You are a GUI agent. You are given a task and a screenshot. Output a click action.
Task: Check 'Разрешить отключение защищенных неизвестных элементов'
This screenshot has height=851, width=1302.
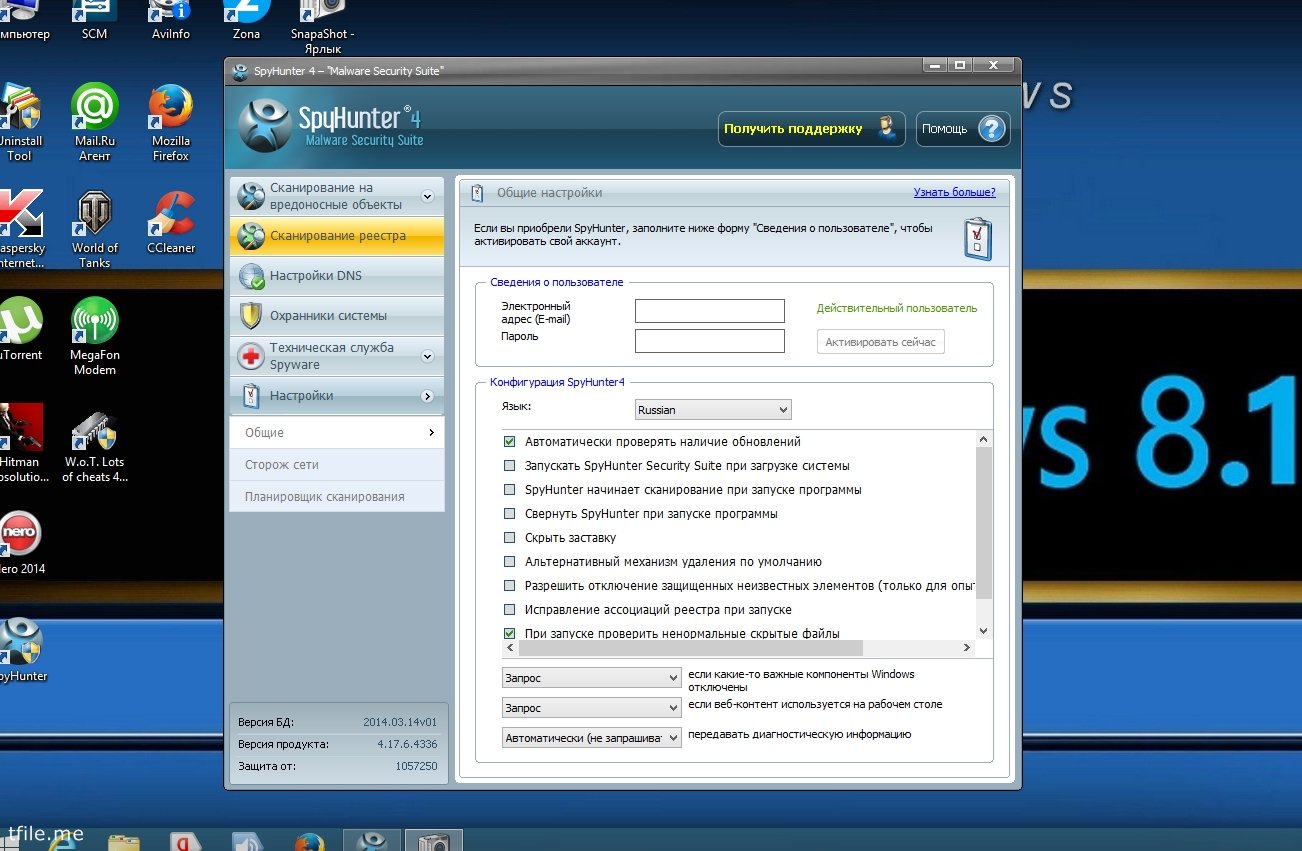coord(510,586)
